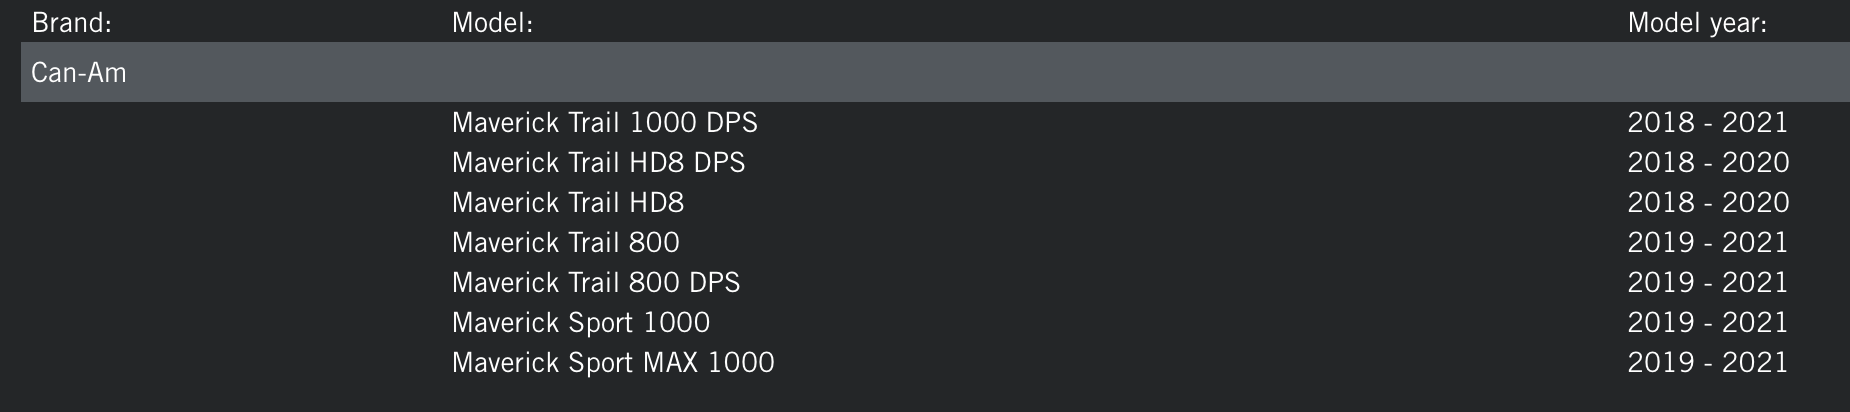Select the Maverick Trail 800 entry
The image size is (1850, 412).
point(565,242)
